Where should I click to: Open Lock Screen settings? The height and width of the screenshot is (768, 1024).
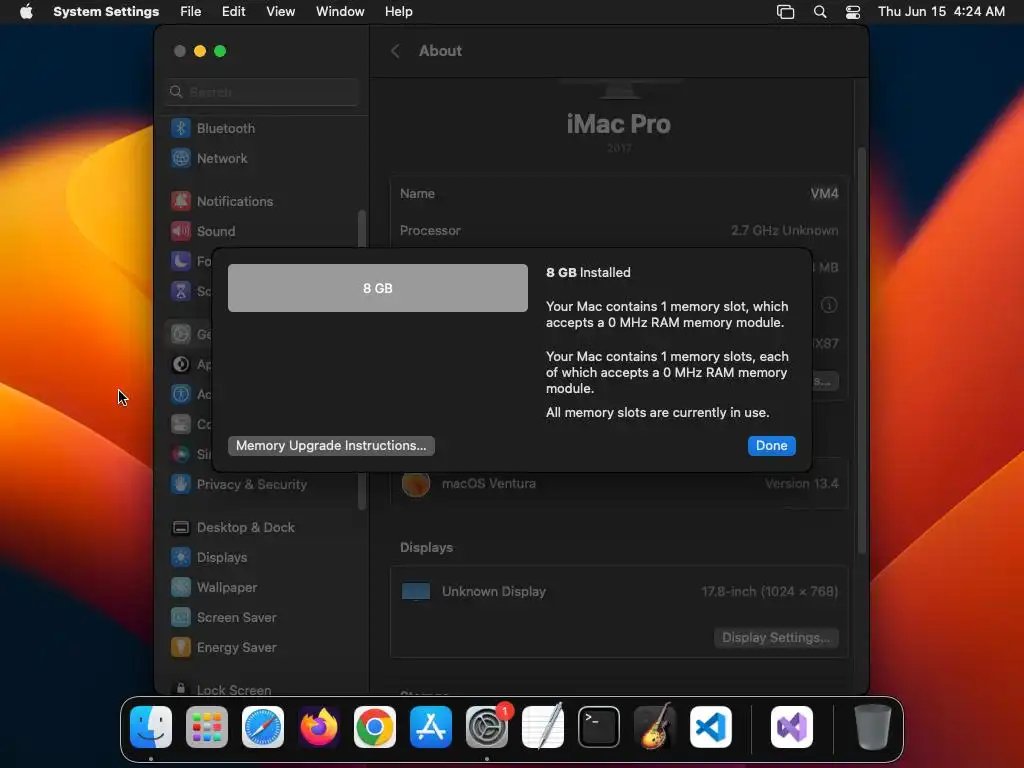click(x=233, y=690)
